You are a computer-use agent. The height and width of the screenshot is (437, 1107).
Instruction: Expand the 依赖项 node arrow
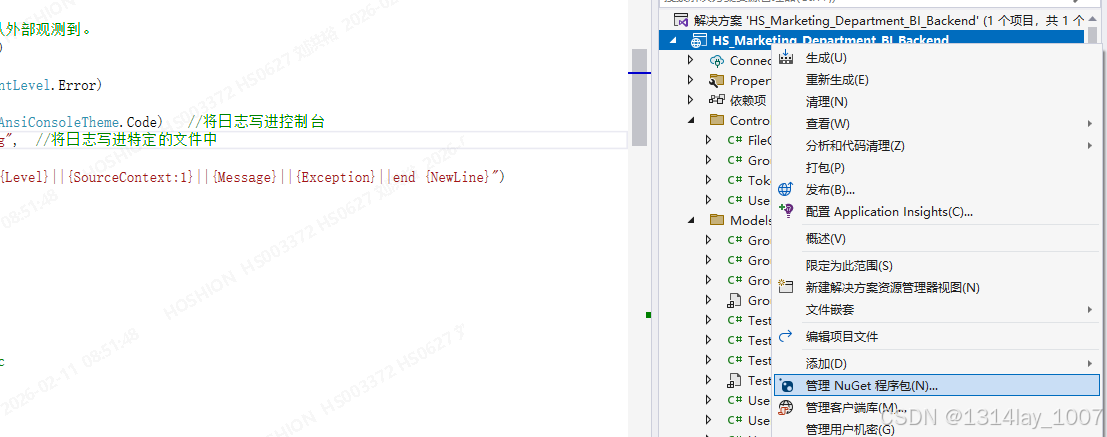[691, 100]
